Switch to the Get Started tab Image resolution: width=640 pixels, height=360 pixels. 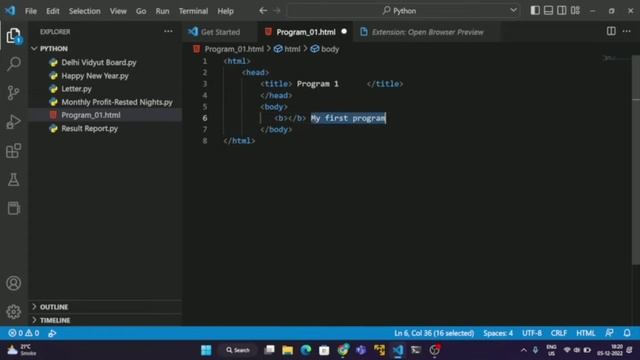click(x=220, y=31)
